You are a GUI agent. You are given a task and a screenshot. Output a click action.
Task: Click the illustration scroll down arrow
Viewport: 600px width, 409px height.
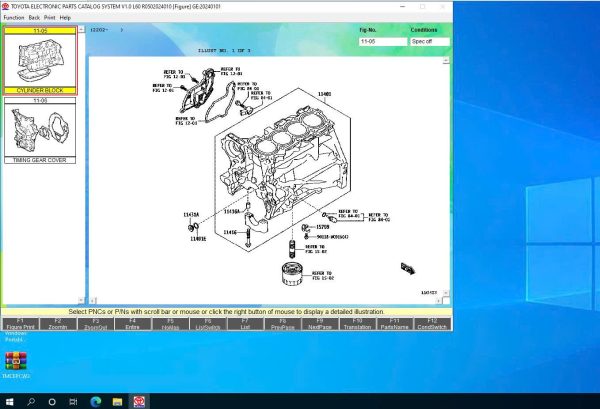[x=446, y=293]
